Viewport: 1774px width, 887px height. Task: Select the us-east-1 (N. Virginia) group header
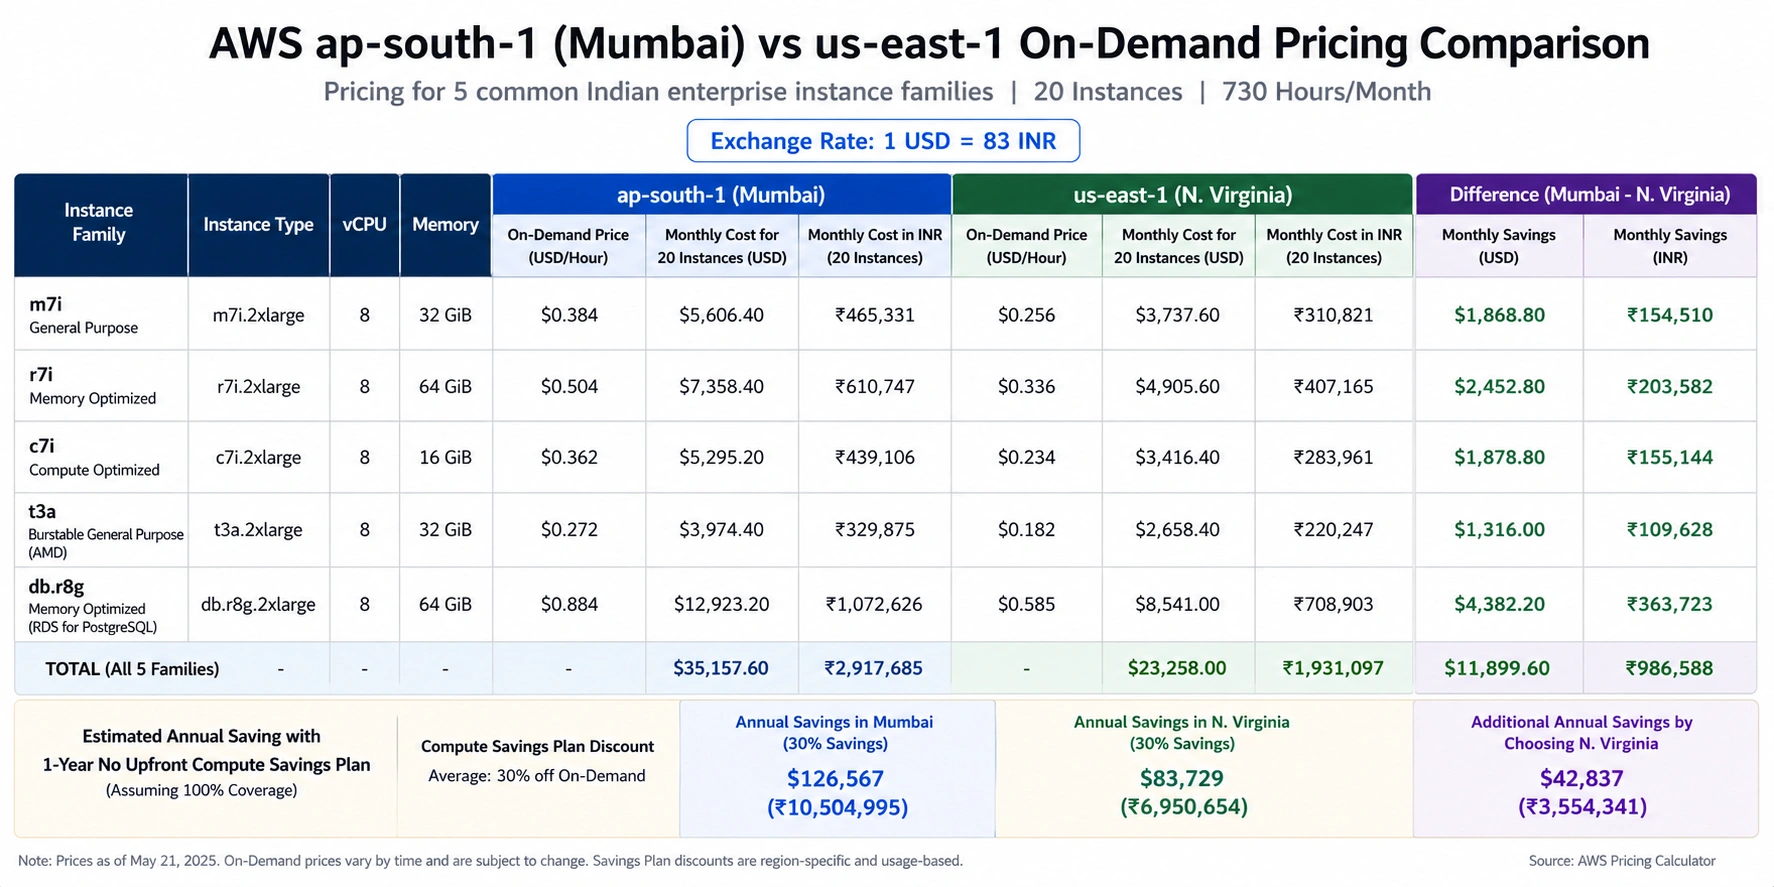click(x=1182, y=195)
